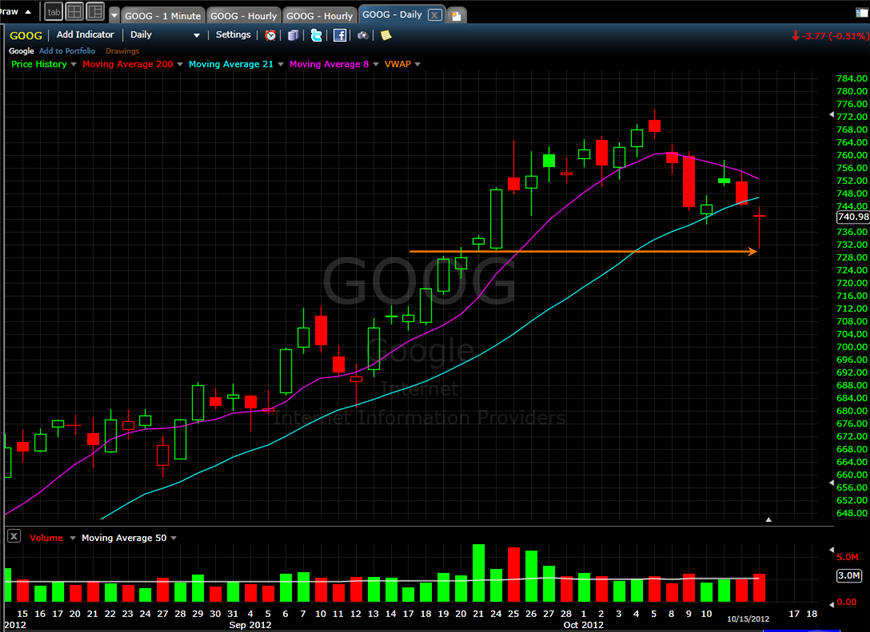The height and width of the screenshot is (632, 870).
Task: Click the 760.00 price axis label
Action: pyautogui.click(x=852, y=155)
